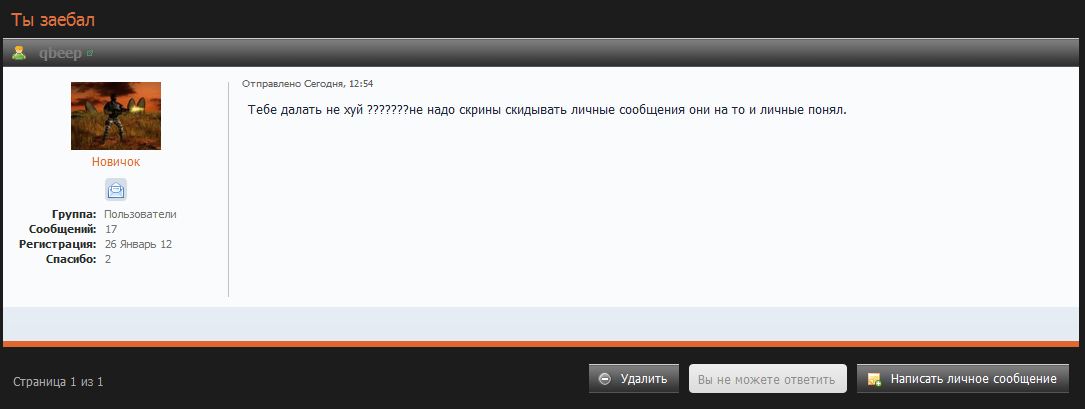The width and height of the screenshot is (1085, 409).
Task: Open the qbeep username link
Action: click(61, 53)
